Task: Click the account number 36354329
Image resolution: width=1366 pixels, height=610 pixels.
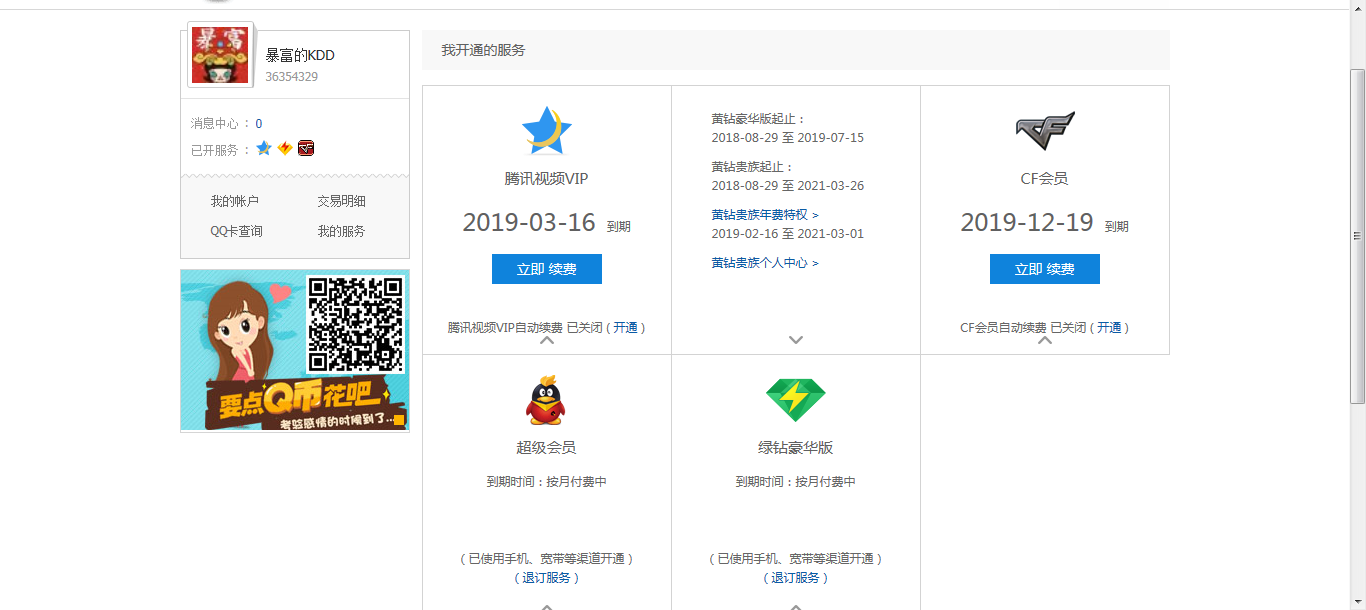Action: click(x=292, y=77)
